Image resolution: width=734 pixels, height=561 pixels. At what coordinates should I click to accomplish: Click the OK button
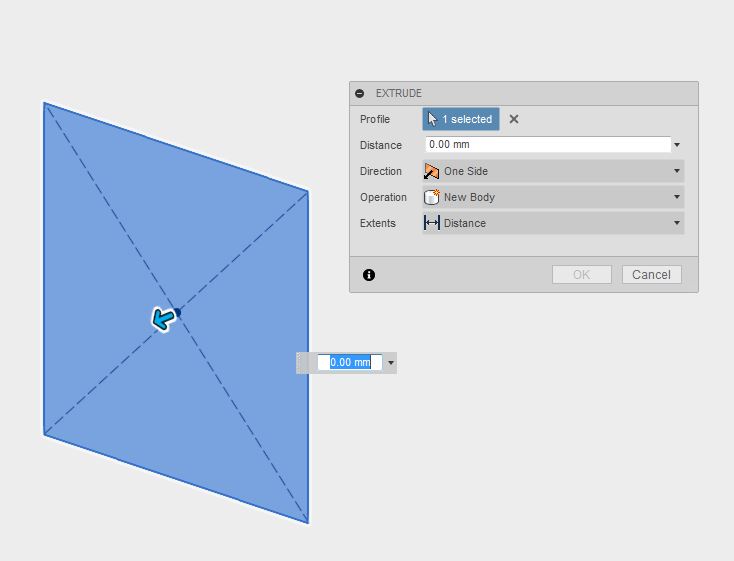(582, 274)
